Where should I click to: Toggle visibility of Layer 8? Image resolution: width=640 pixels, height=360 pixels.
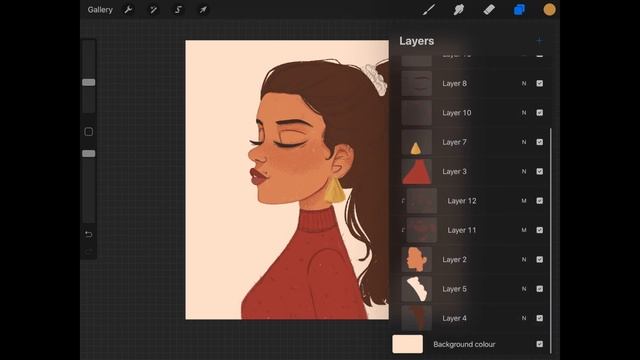(540, 83)
